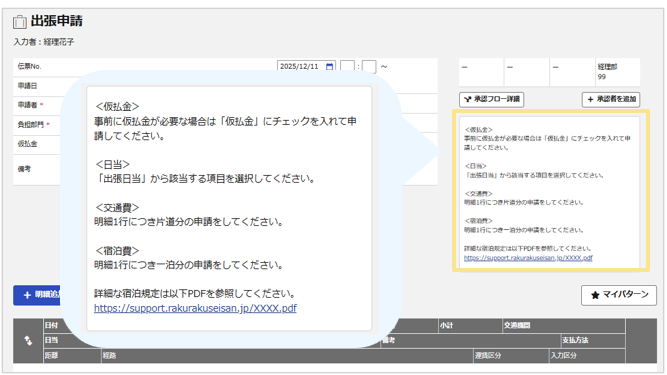Click the blue 明細追加 button
This screenshot has width=667, height=375.
pos(37,295)
